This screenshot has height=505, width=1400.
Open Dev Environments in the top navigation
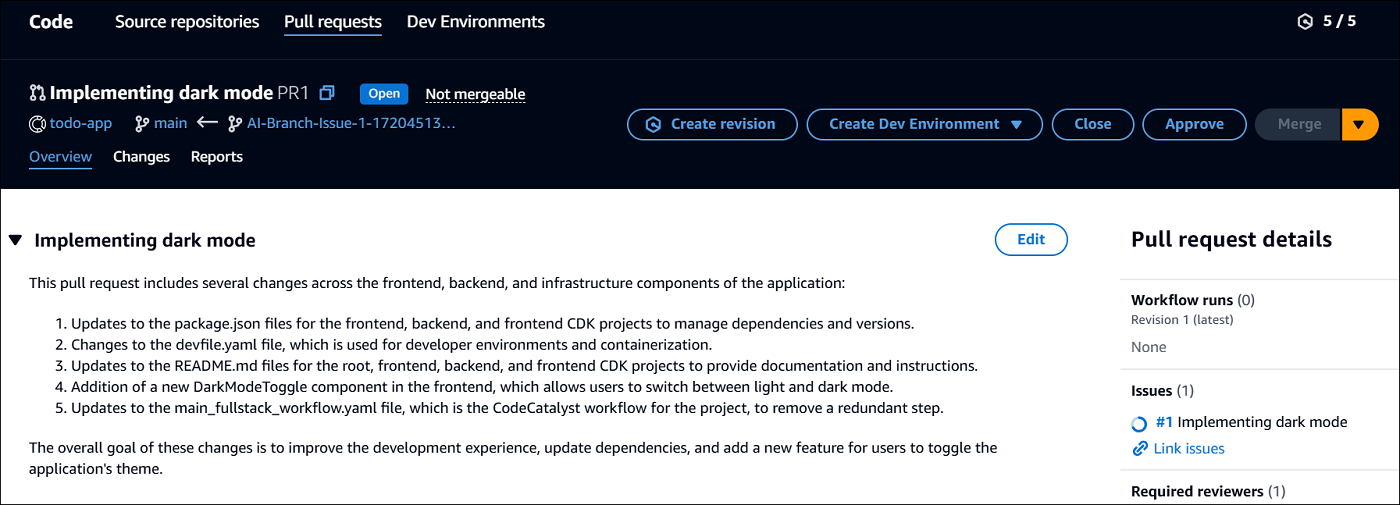(x=476, y=22)
